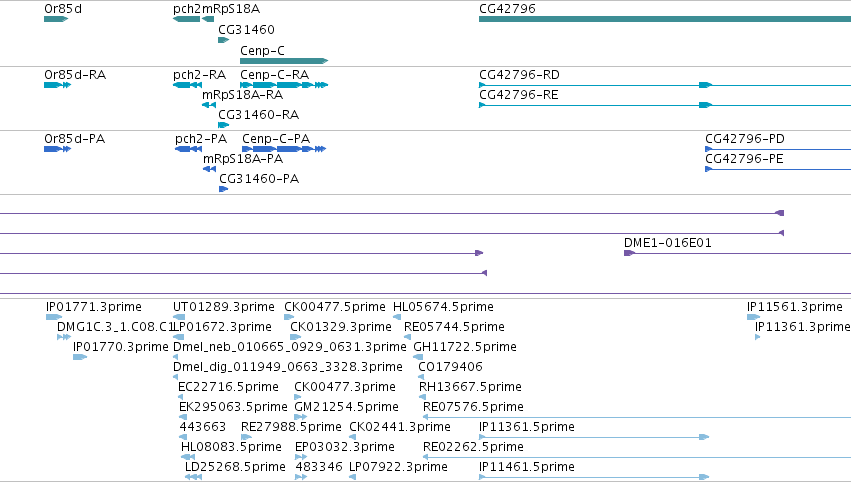Click the IP01771.3prime EST label
Screen dimensions: 851x482
[94, 307]
